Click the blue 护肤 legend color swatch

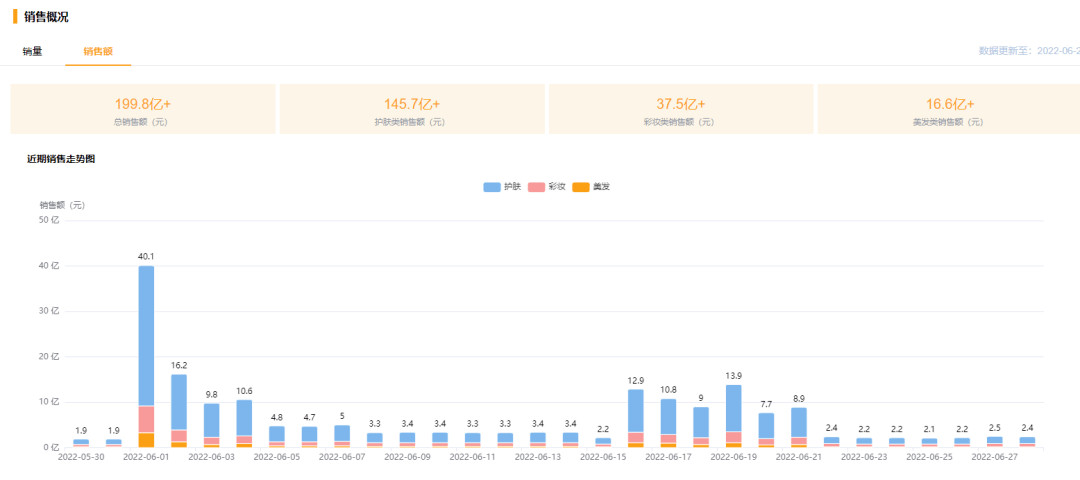[492, 187]
